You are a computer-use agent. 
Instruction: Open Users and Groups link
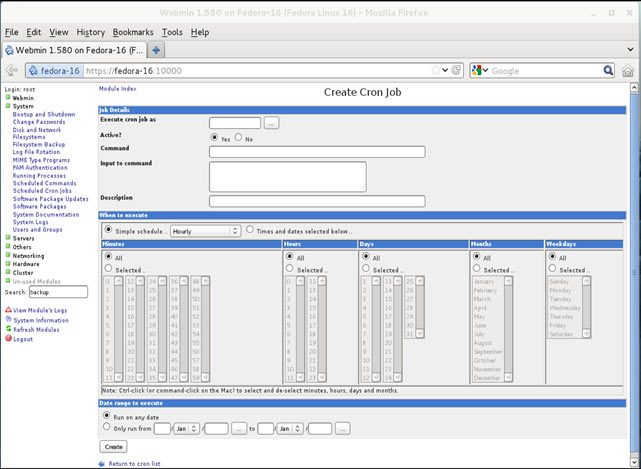pyautogui.click(x=38, y=230)
